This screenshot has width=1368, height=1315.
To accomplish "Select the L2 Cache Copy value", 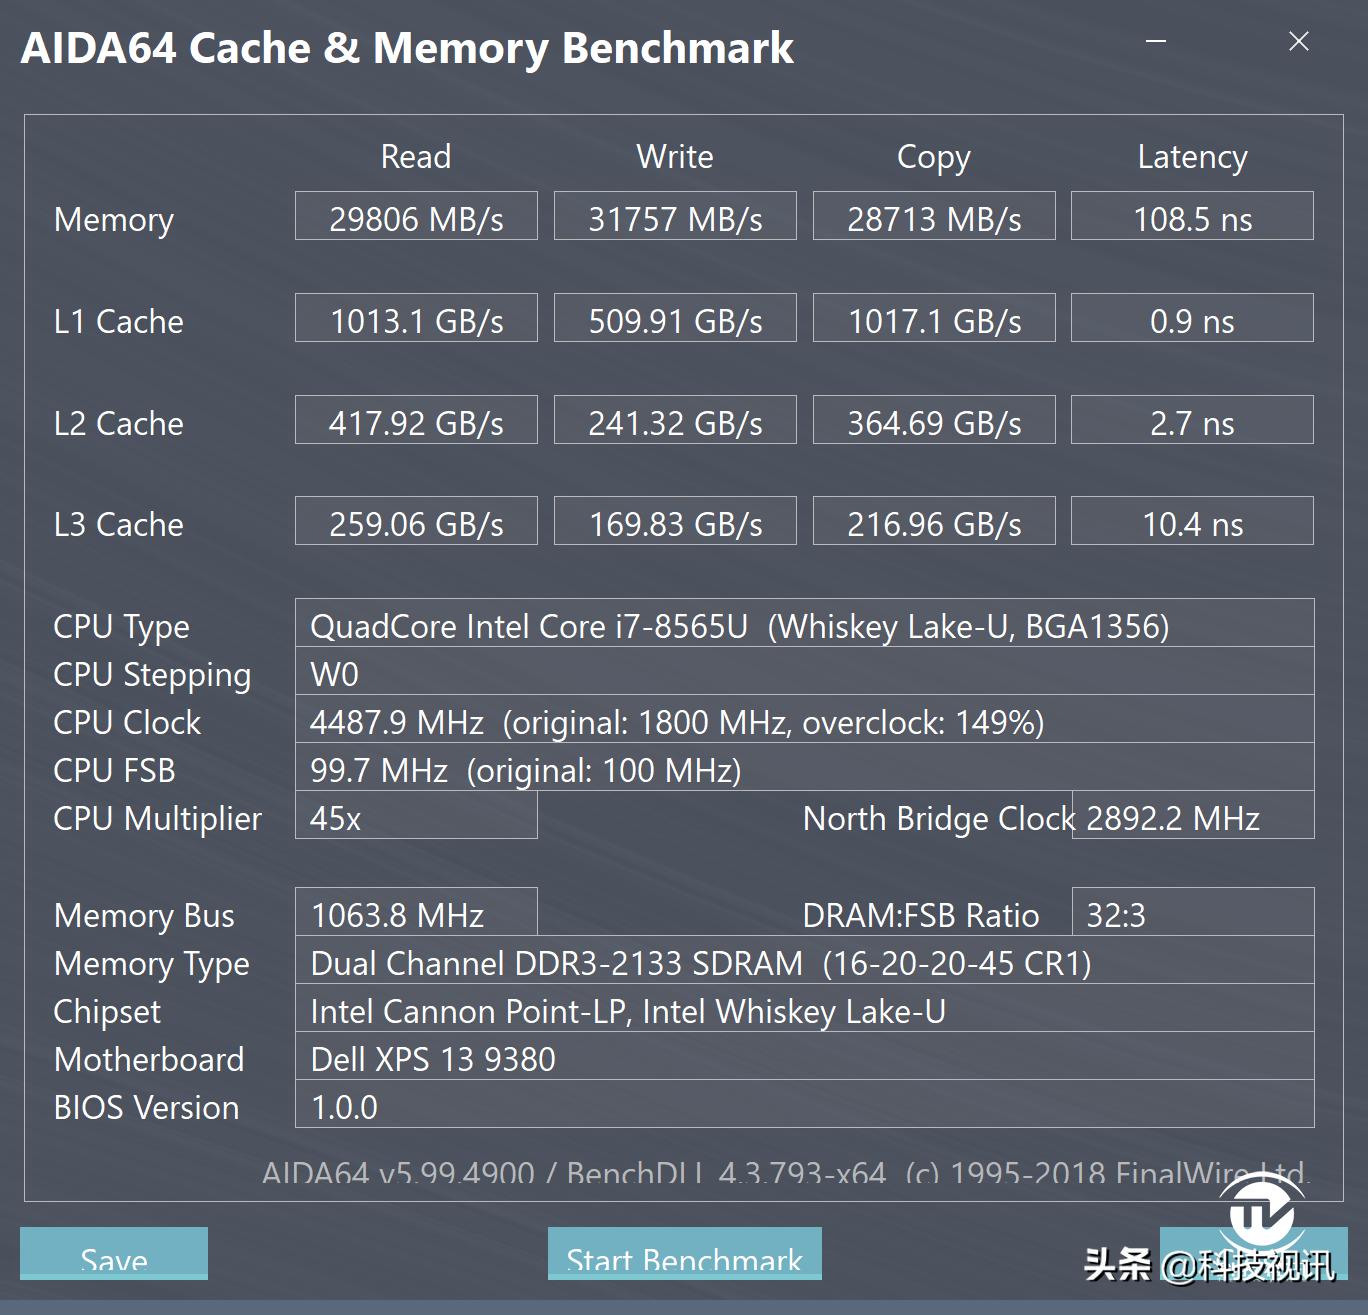I will [x=933, y=421].
